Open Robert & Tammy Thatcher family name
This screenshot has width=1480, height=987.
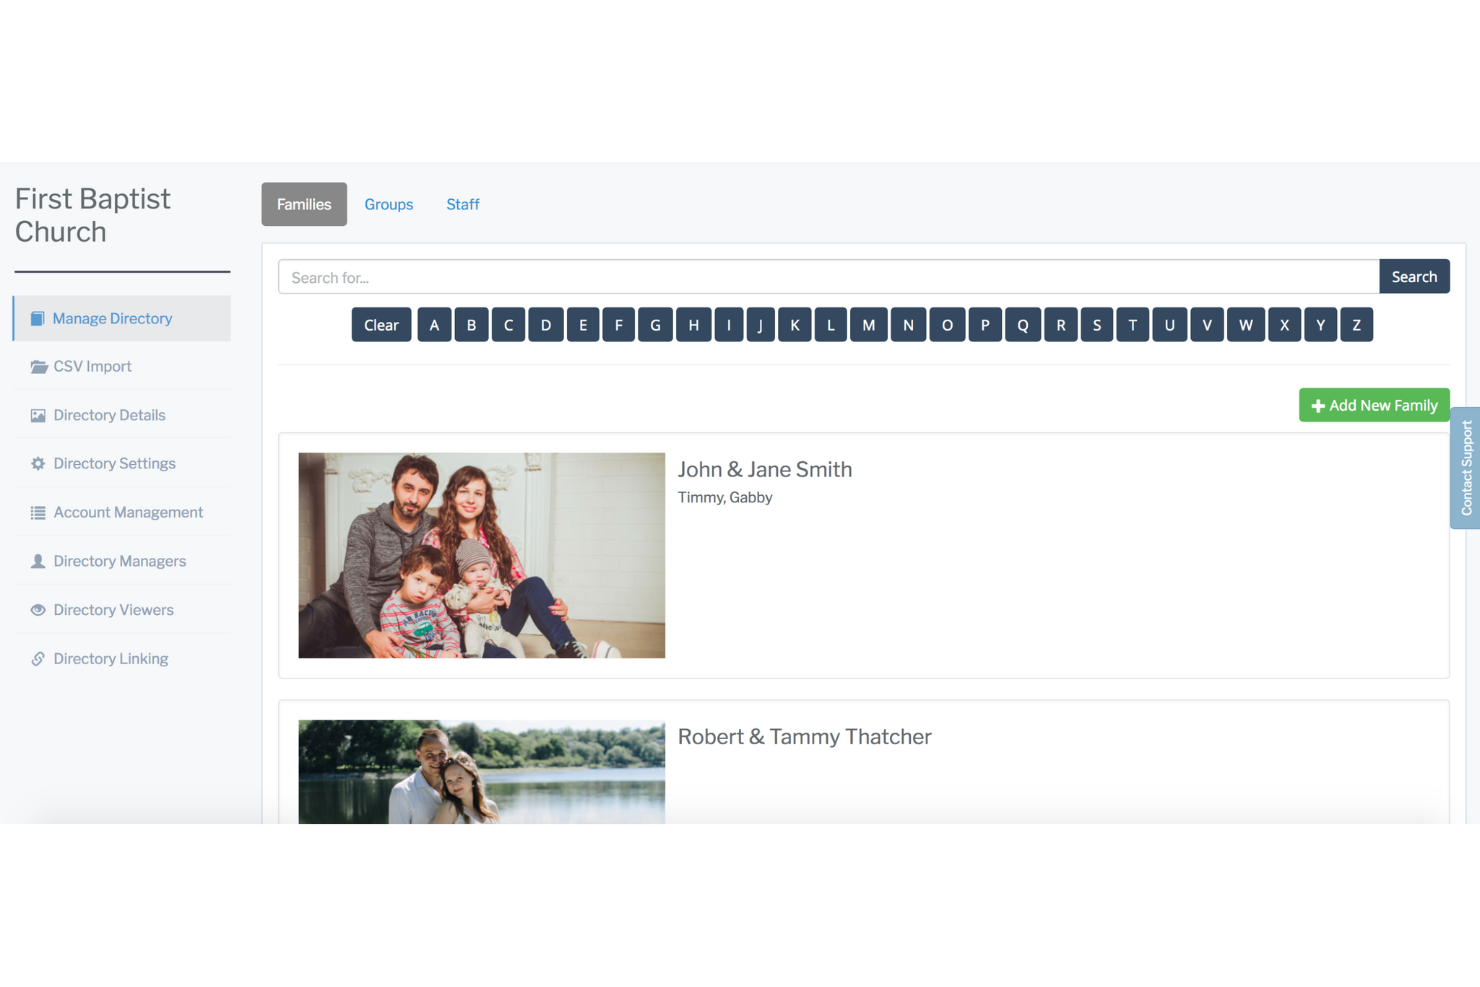coord(805,737)
